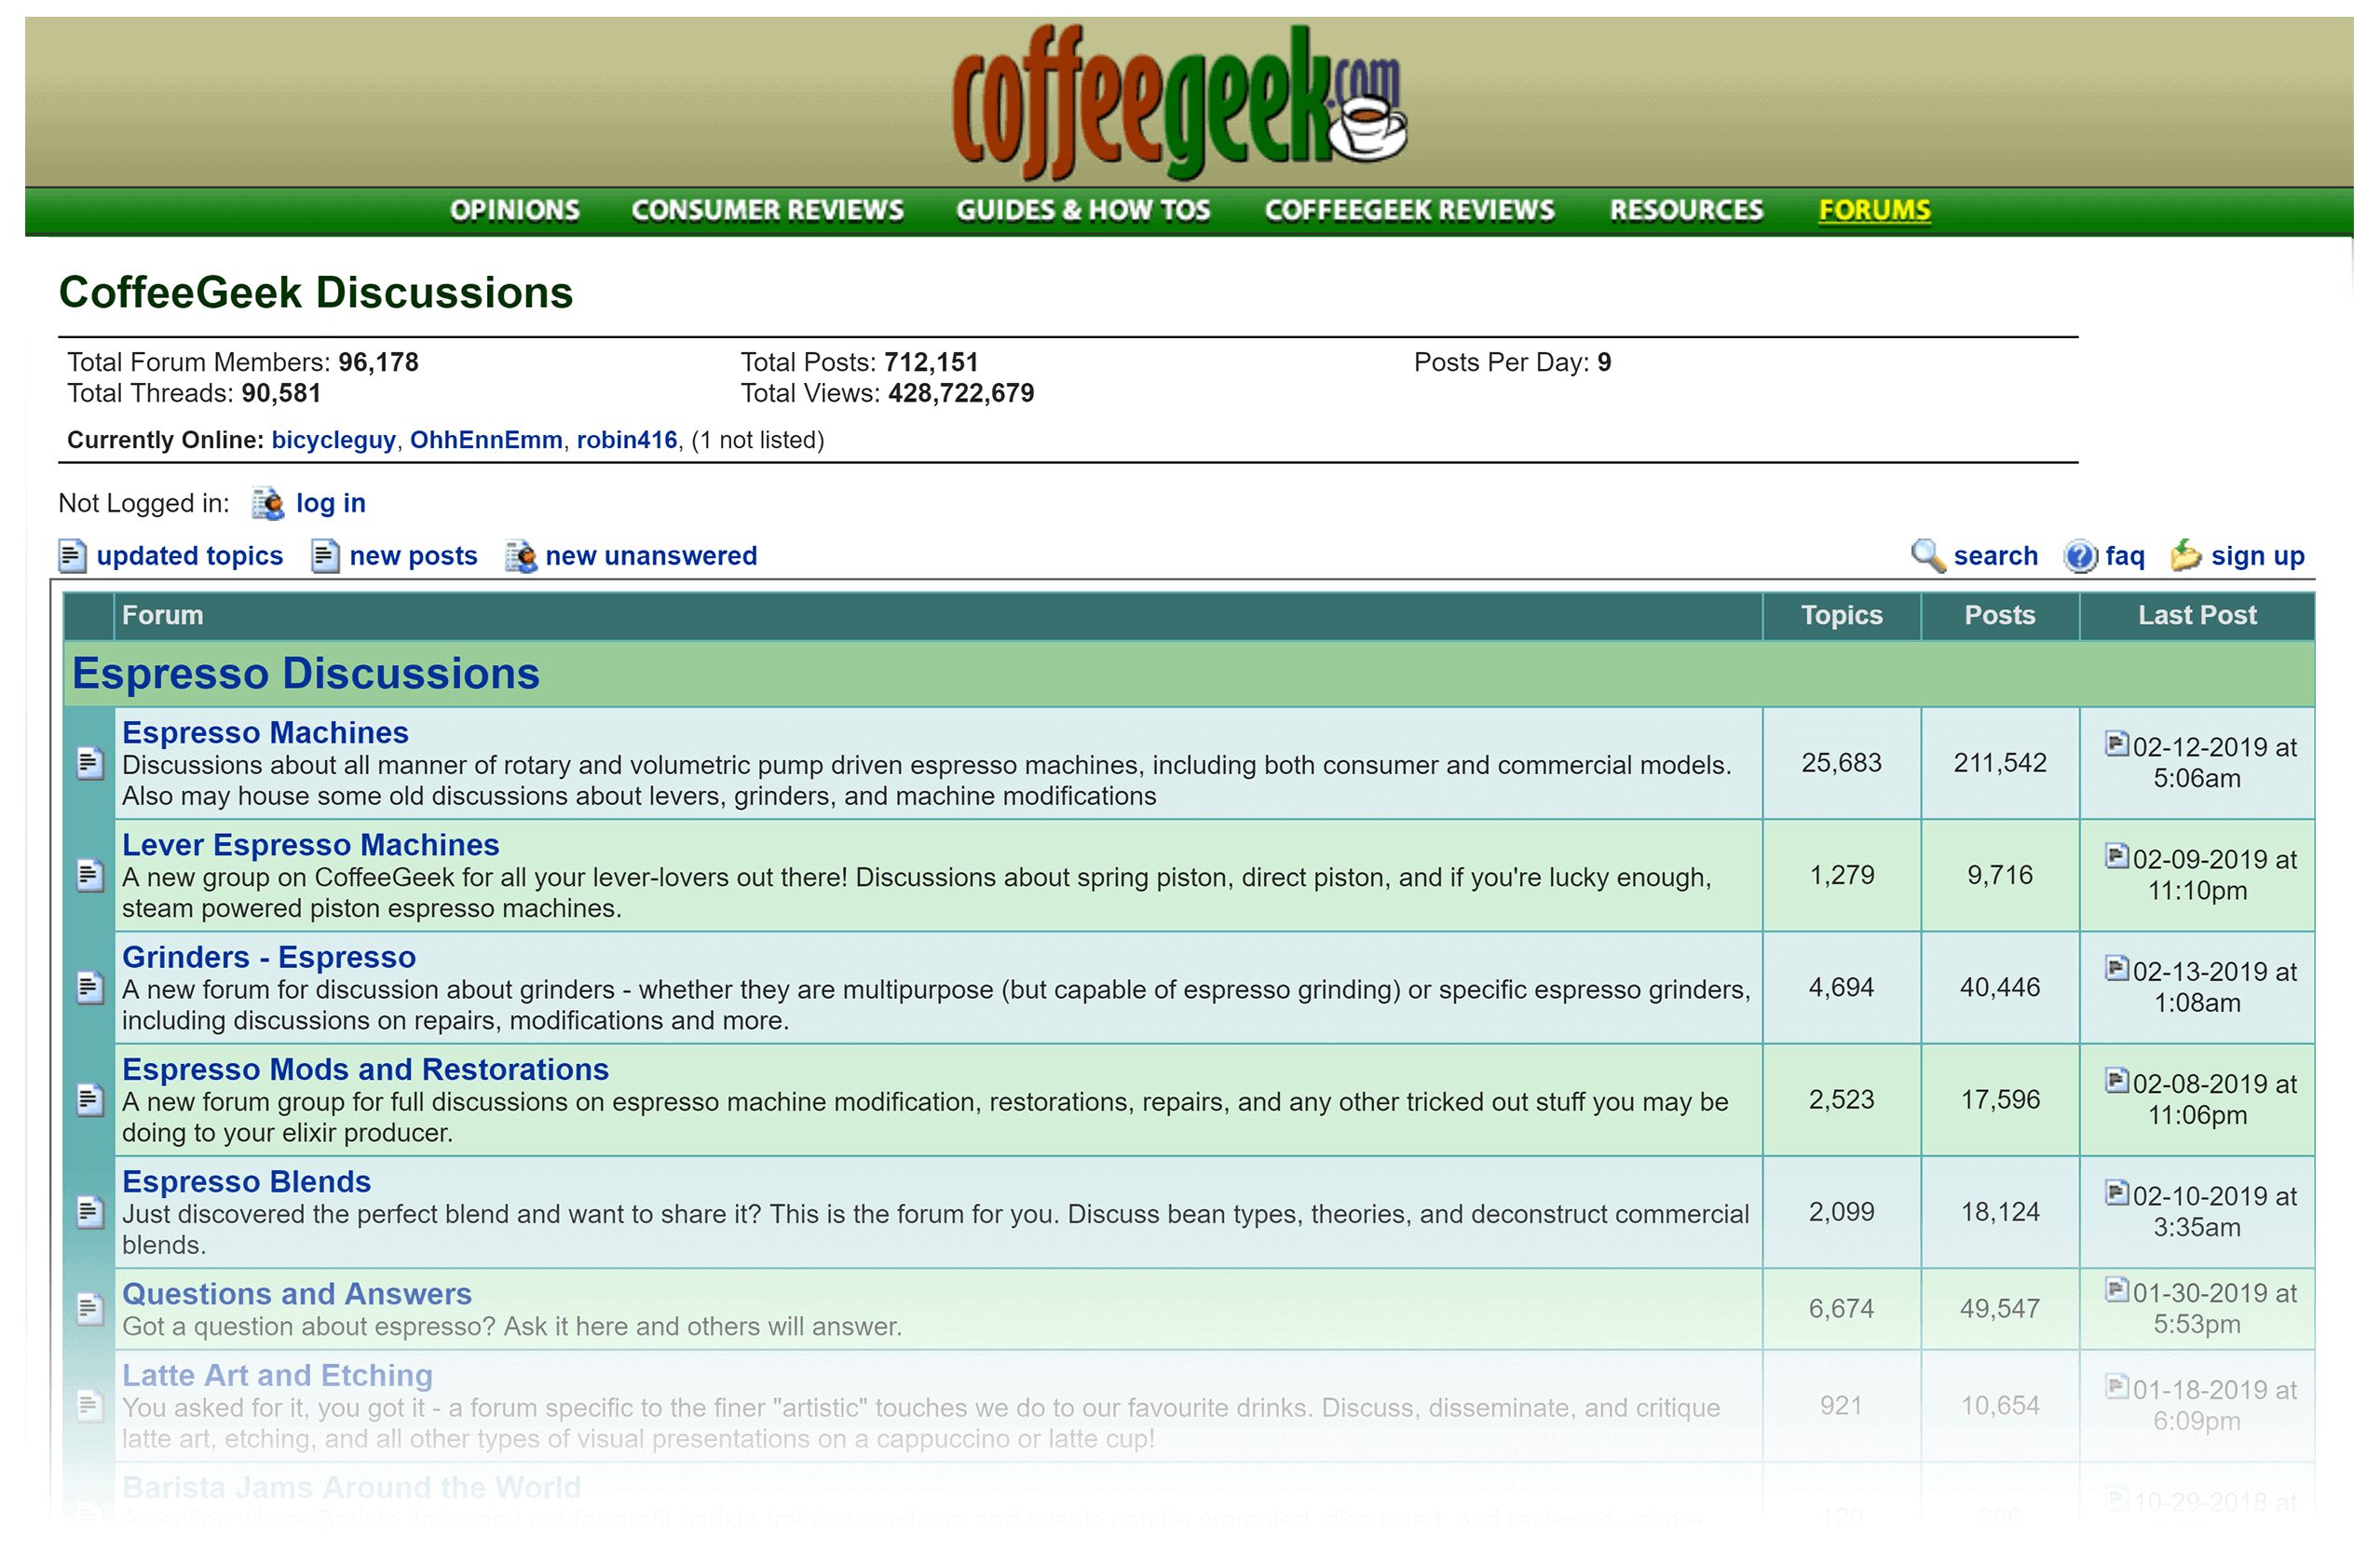Open the Espresso Discussions category
This screenshot has width=2380, height=1554.
coord(306,675)
